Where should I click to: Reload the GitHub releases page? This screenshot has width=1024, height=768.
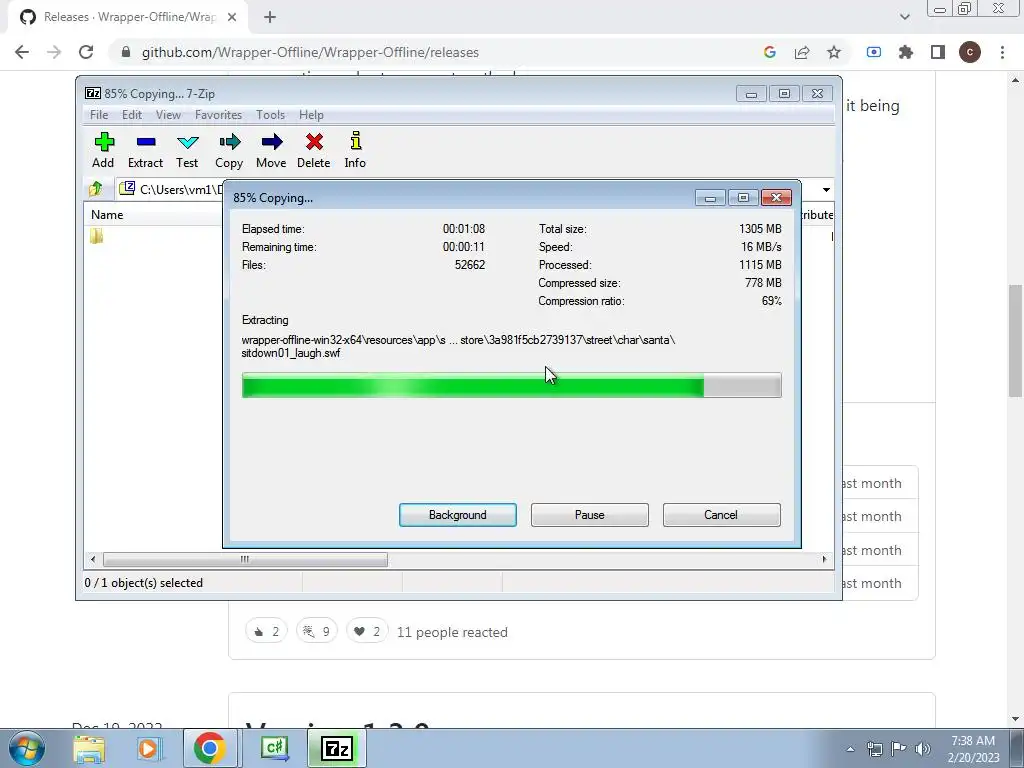(86, 52)
